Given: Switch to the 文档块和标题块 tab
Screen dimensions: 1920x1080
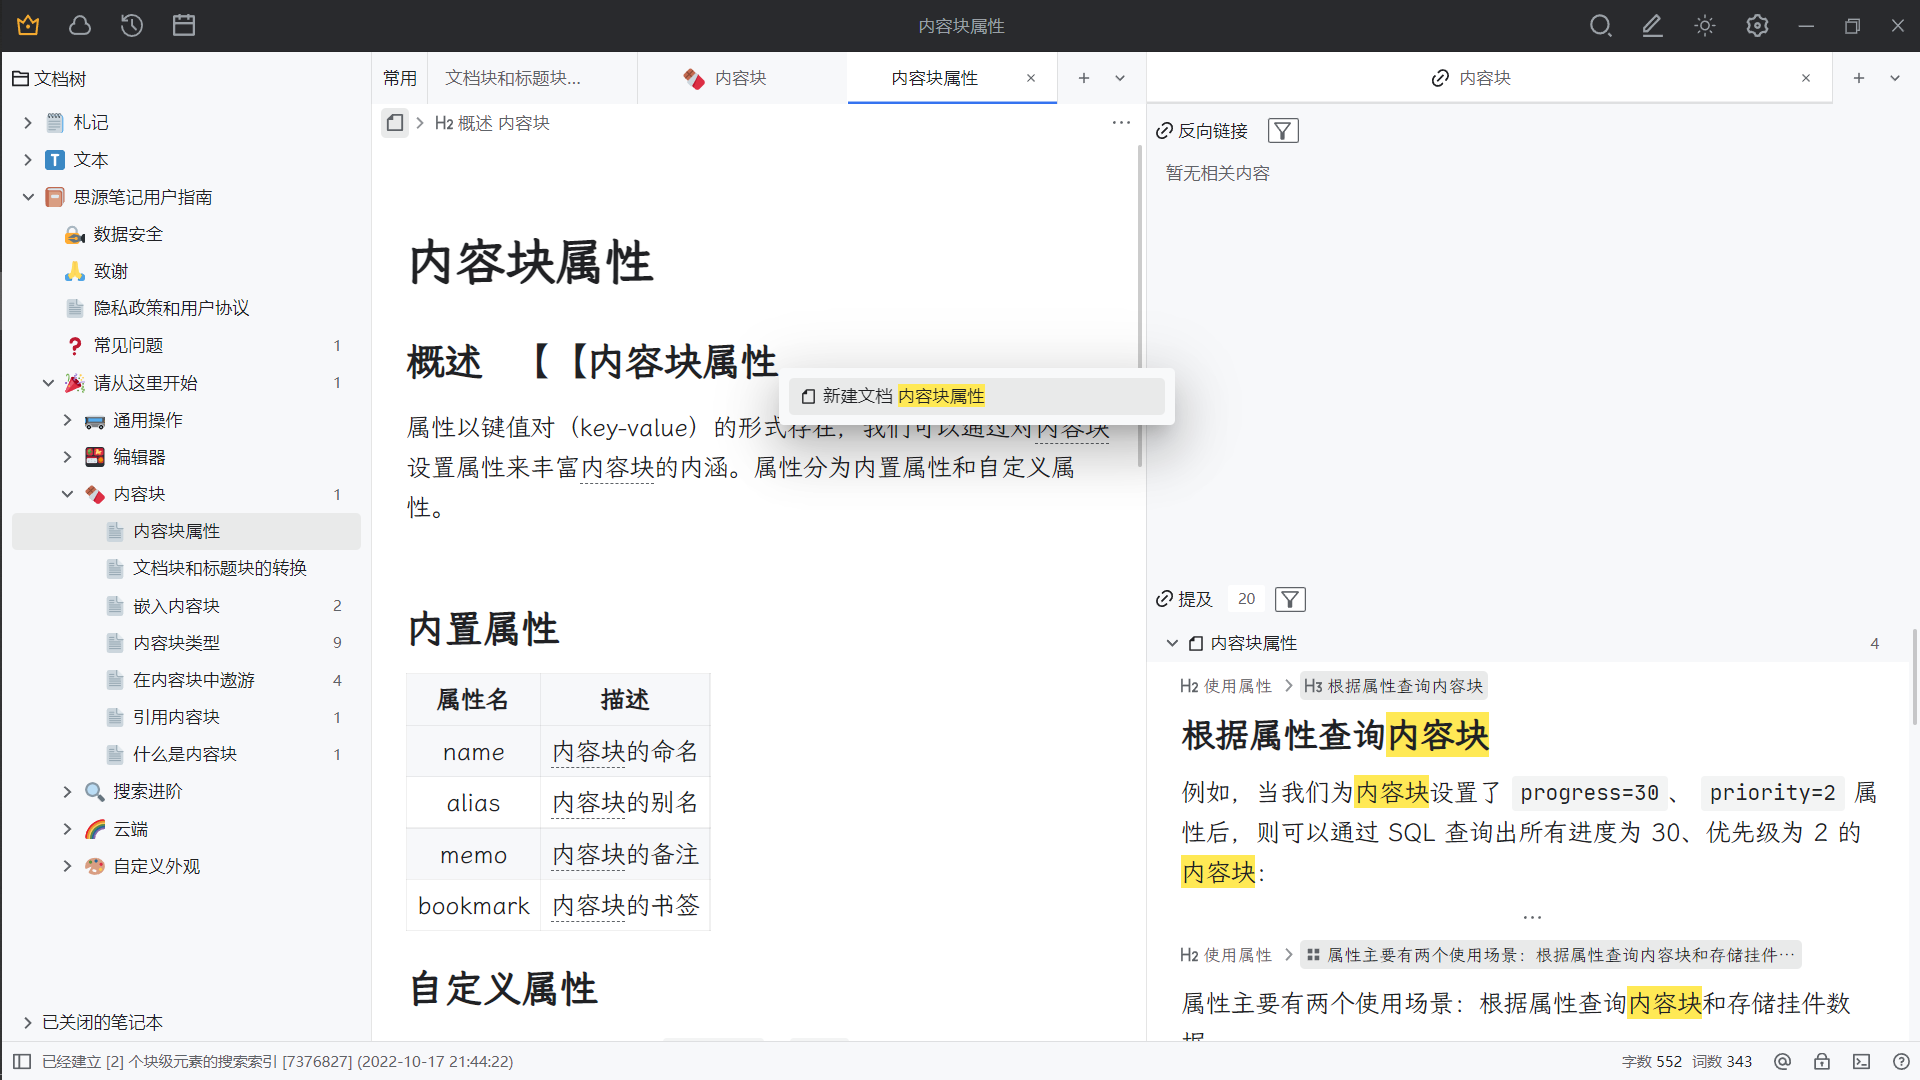Looking at the screenshot, I should pos(513,78).
